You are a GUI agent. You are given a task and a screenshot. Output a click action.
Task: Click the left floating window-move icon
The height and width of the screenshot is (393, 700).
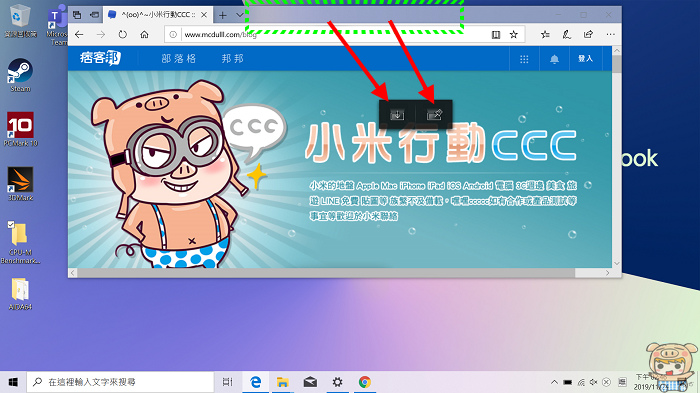click(x=397, y=115)
